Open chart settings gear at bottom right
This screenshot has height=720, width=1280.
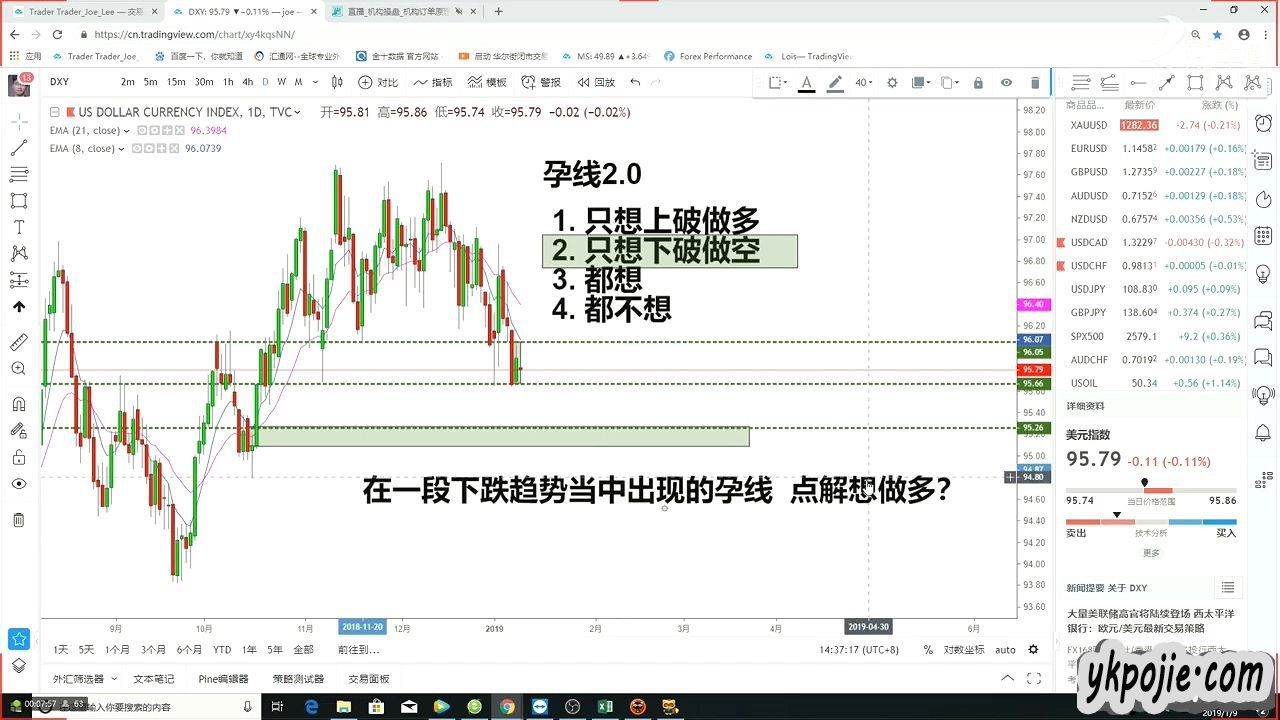[1034, 650]
